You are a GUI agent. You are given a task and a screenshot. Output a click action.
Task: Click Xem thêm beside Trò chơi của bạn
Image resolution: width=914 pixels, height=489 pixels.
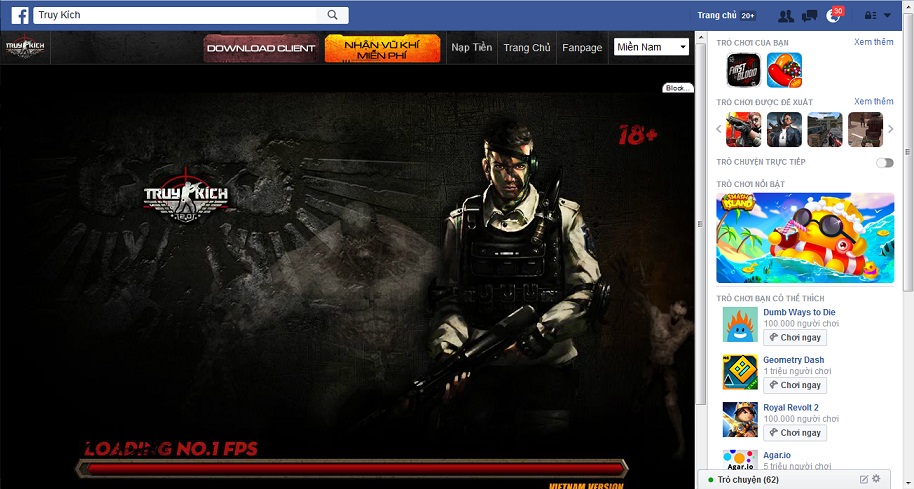point(873,42)
